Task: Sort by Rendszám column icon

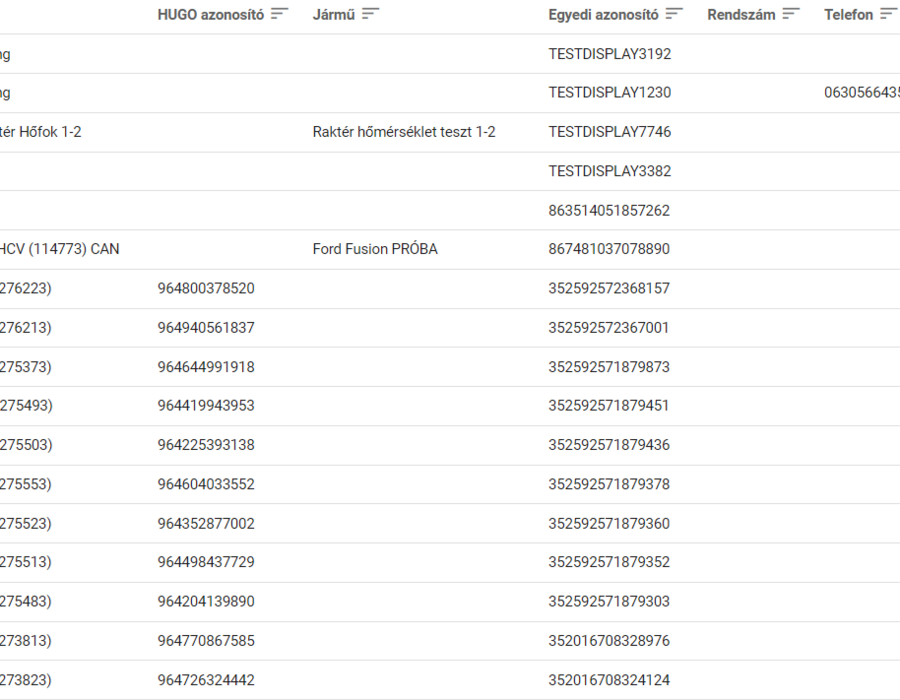Action: tap(791, 14)
